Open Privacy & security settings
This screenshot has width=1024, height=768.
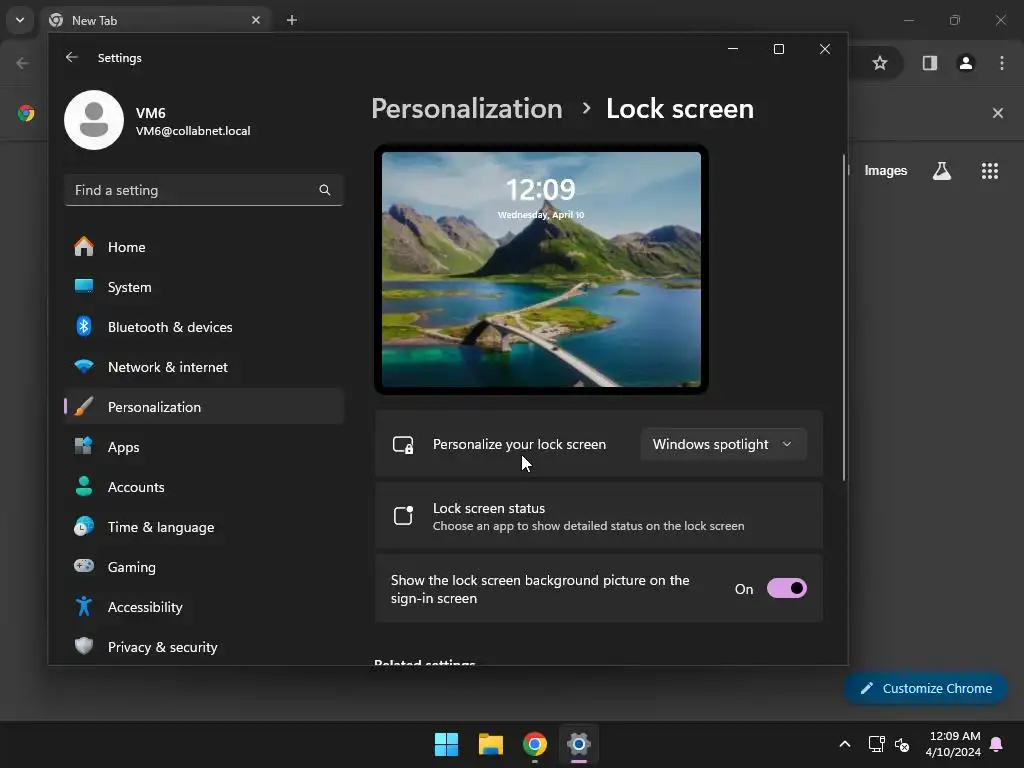(204, 647)
